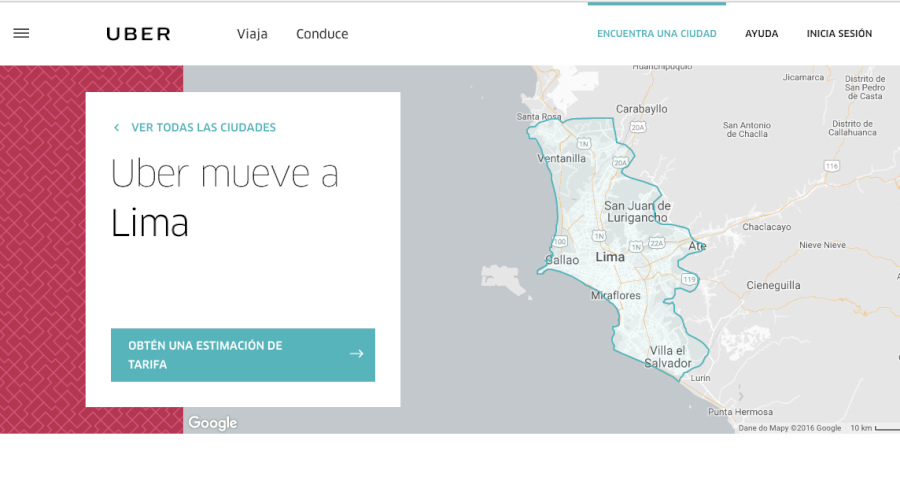Open the Viaja menu

[252, 34]
